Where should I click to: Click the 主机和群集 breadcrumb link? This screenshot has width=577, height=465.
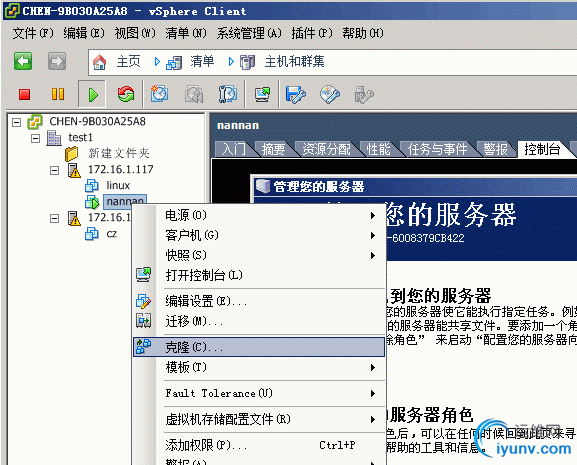(294, 61)
